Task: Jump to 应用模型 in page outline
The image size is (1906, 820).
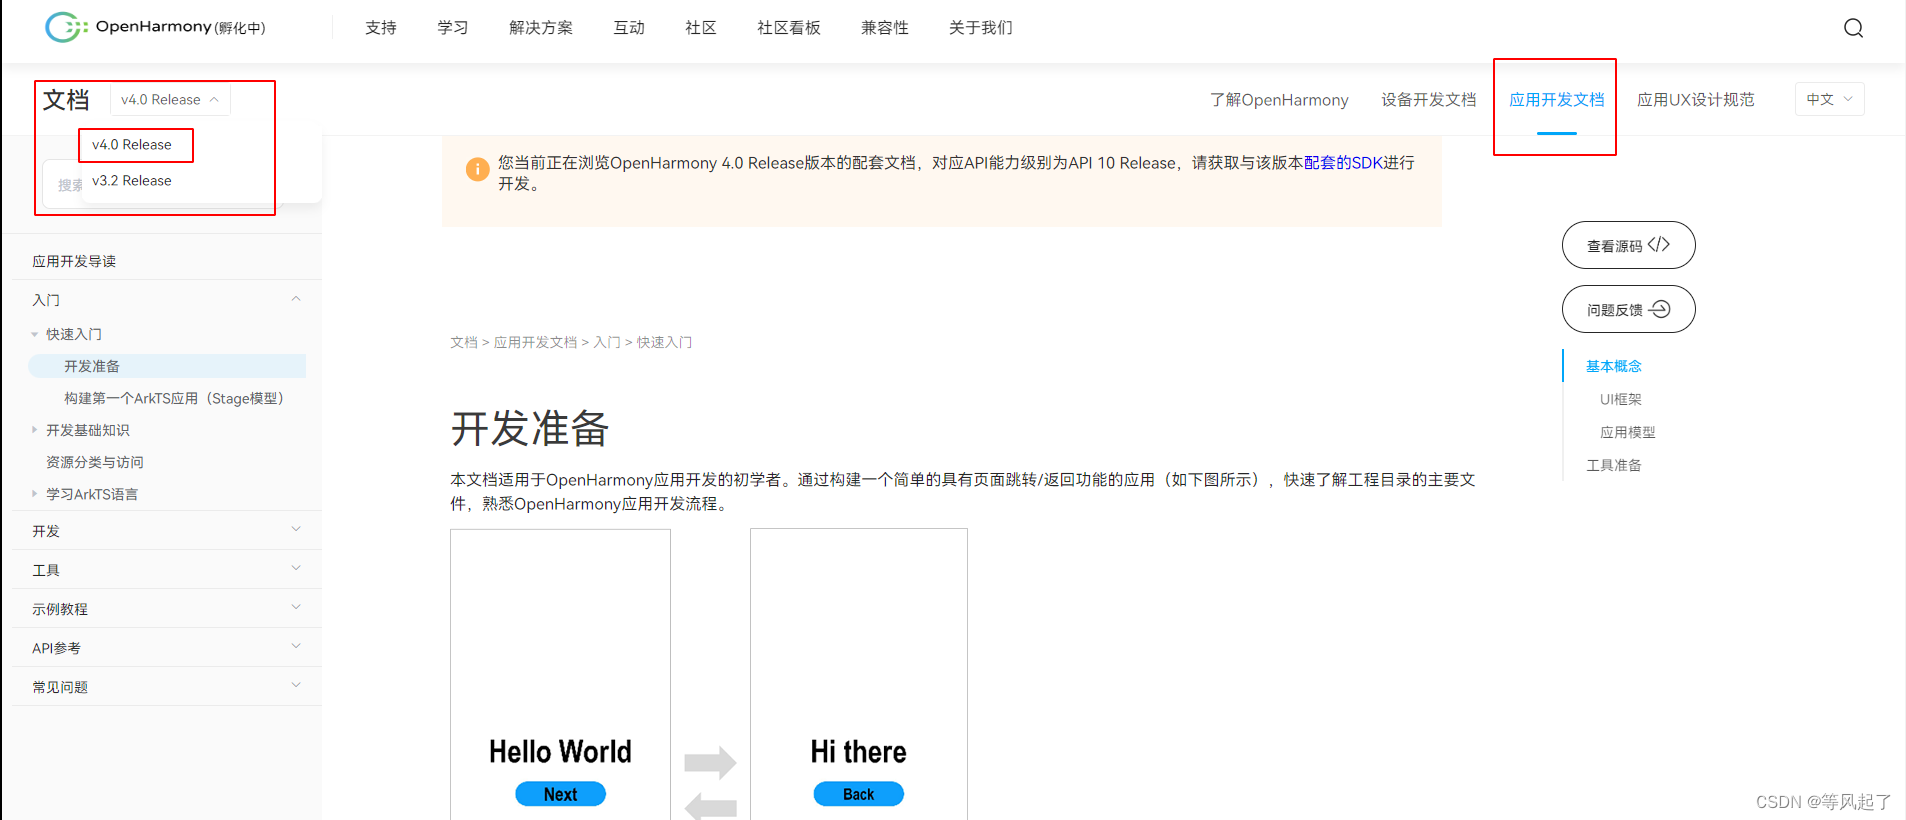Action: coord(1628,432)
